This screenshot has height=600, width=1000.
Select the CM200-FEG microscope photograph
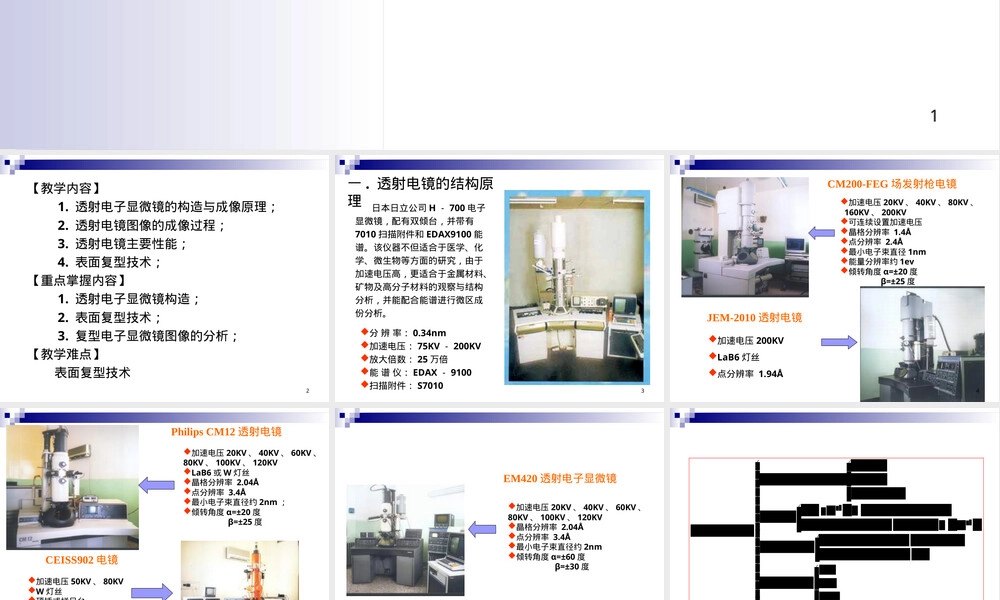pyautogui.click(x=744, y=237)
